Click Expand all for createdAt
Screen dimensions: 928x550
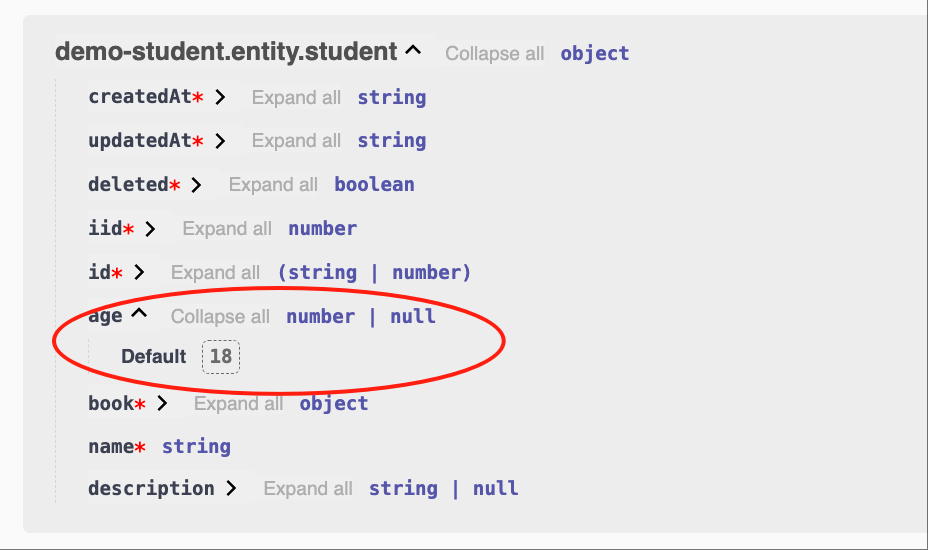pyautogui.click(x=296, y=97)
